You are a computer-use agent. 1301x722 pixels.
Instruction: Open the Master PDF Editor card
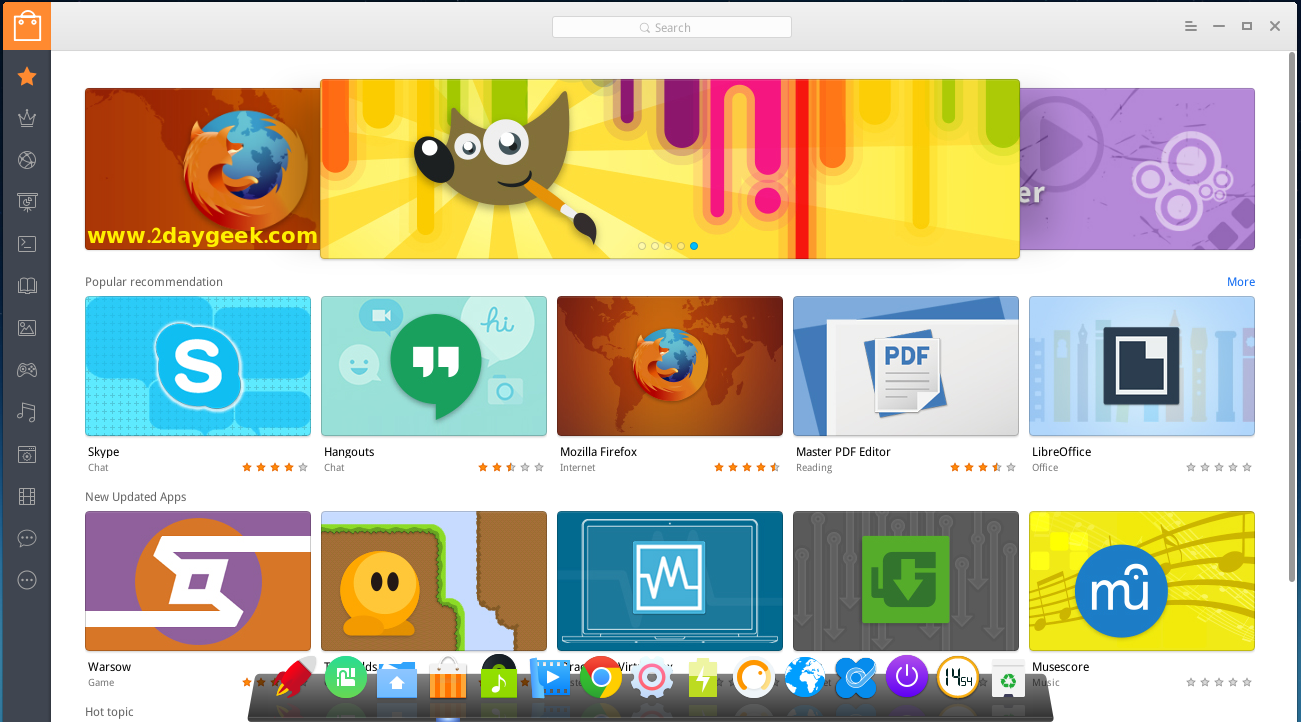pyautogui.click(x=906, y=366)
